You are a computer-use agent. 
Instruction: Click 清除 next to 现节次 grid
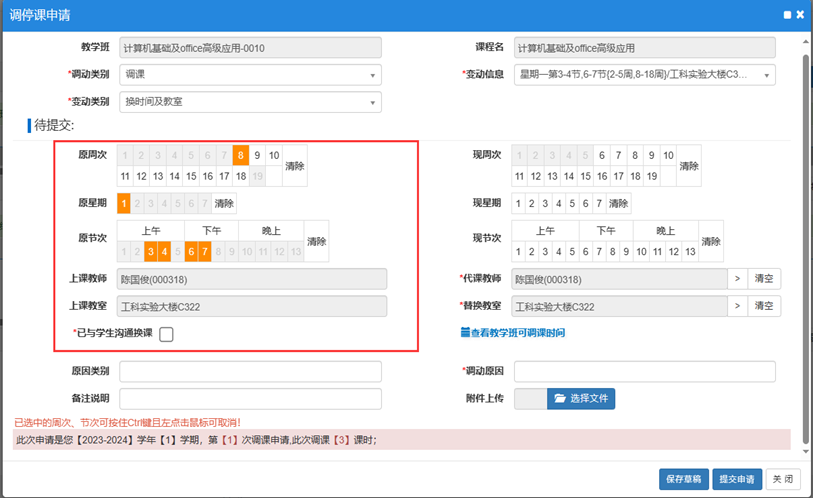[x=711, y=242]
